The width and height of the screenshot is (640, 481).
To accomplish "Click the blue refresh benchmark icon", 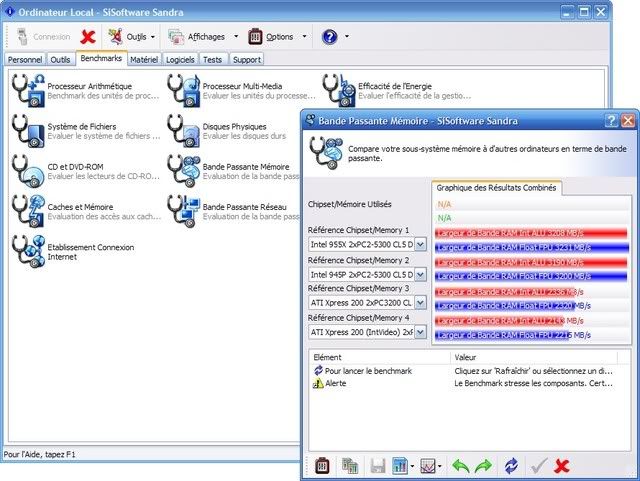I will pyautogui.click(x=511, y=465).
